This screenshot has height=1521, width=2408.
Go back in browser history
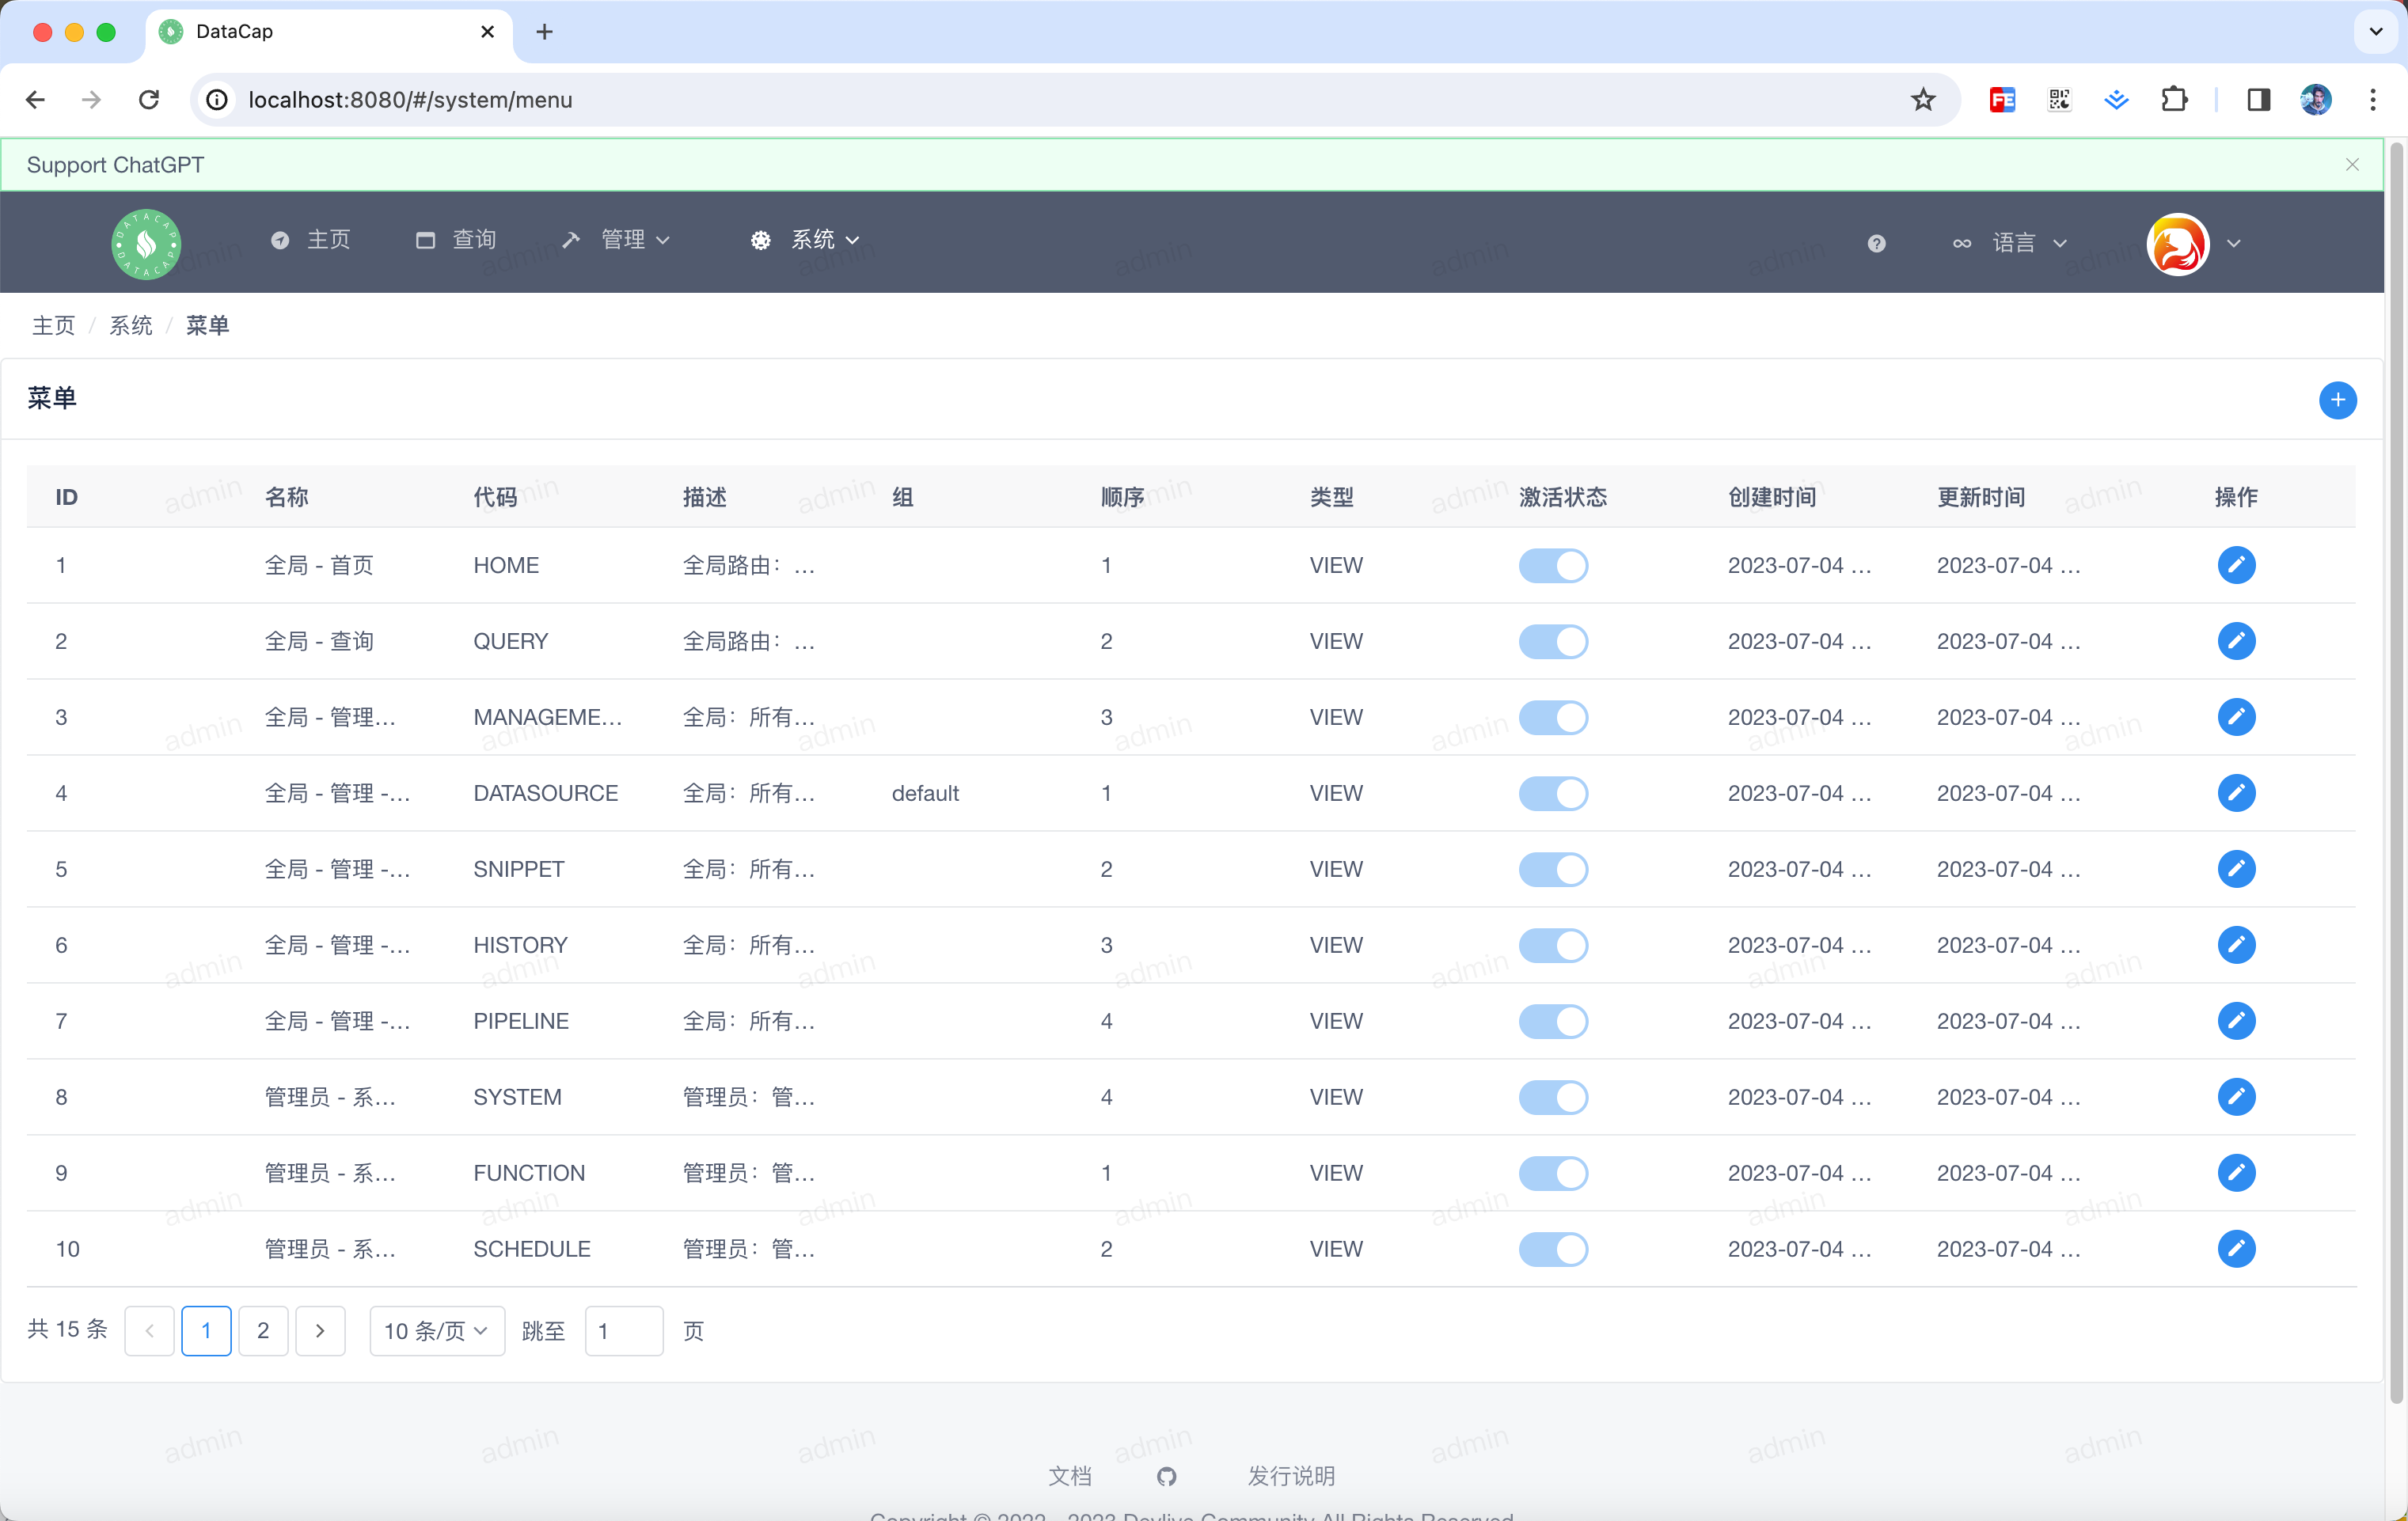(35, 100)
